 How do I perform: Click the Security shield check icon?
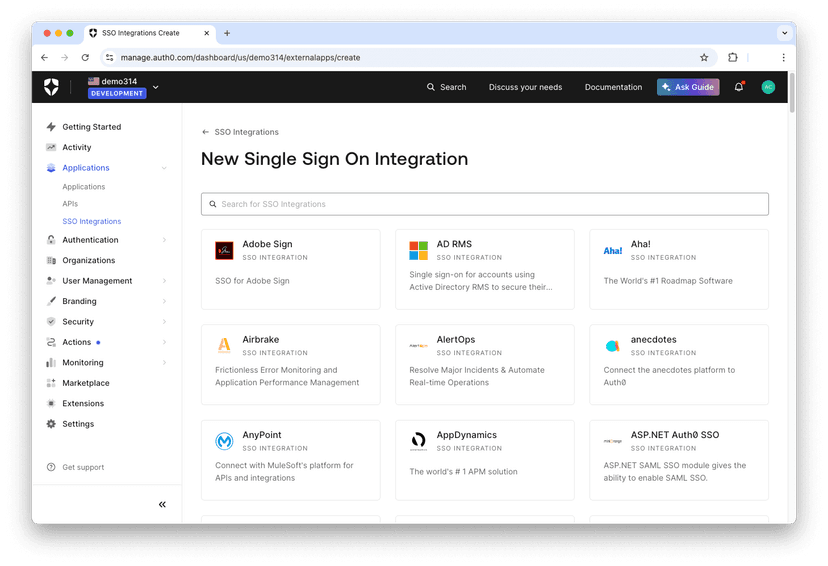coord(51,322)
